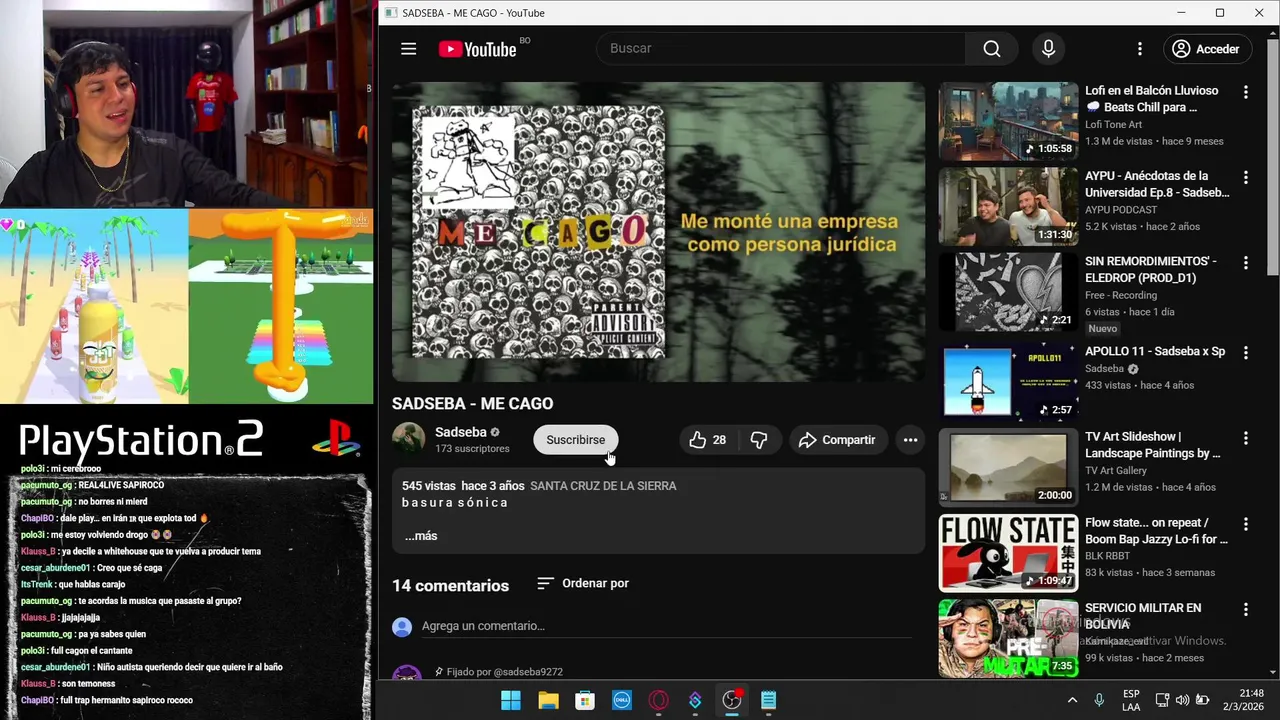Click the video title 'SADSEBA - ME CAGO'
1280x720 pixels.
472,404
